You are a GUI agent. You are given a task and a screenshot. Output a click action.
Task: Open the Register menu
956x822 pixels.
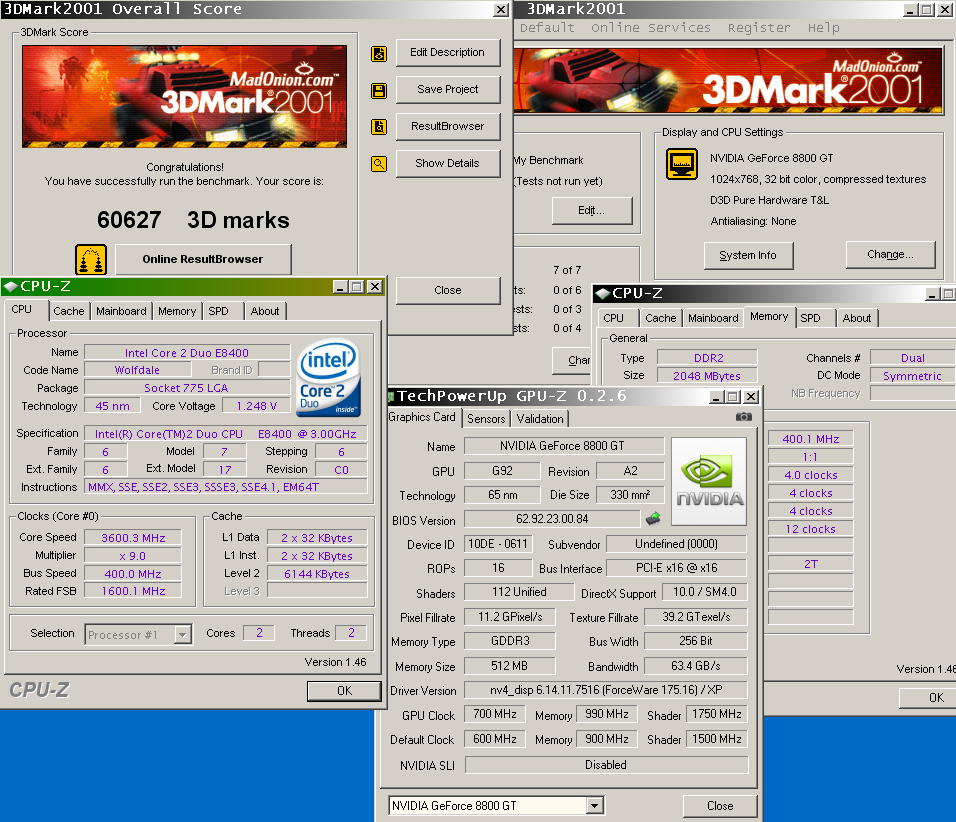(758, 28)
